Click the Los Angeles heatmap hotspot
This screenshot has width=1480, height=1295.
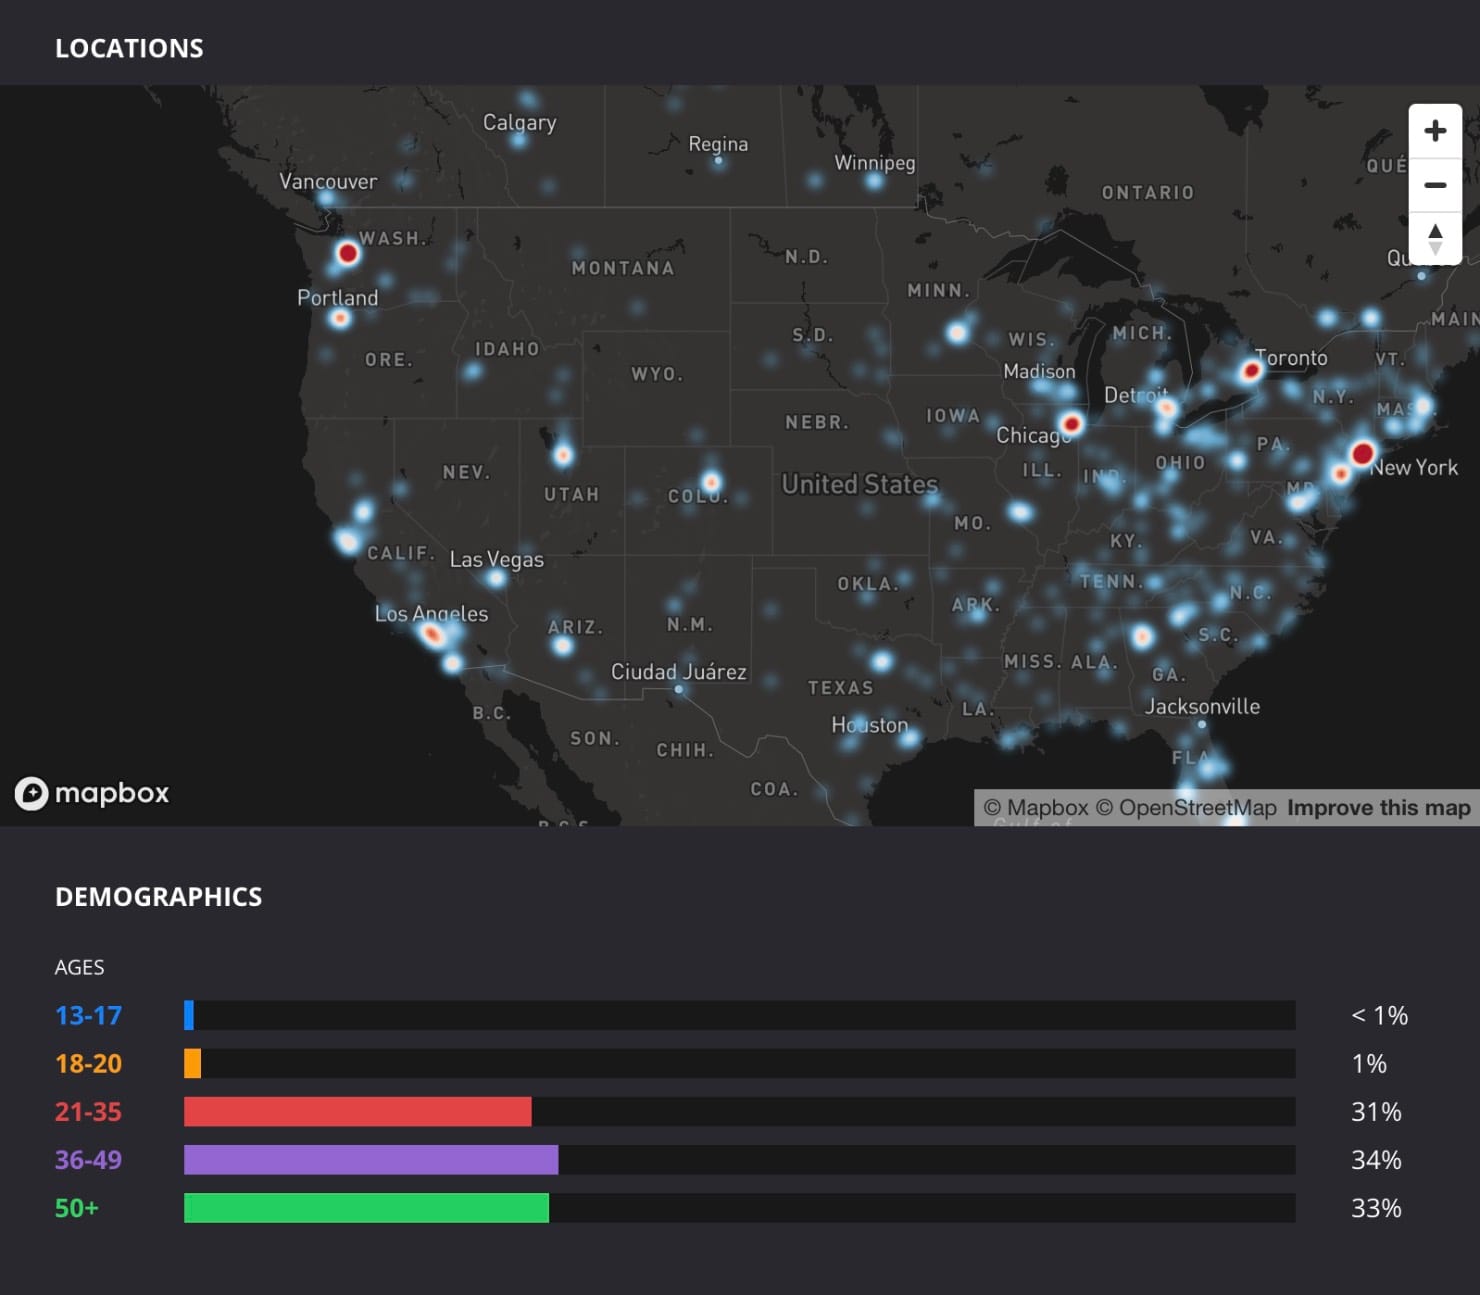[433, 634]
